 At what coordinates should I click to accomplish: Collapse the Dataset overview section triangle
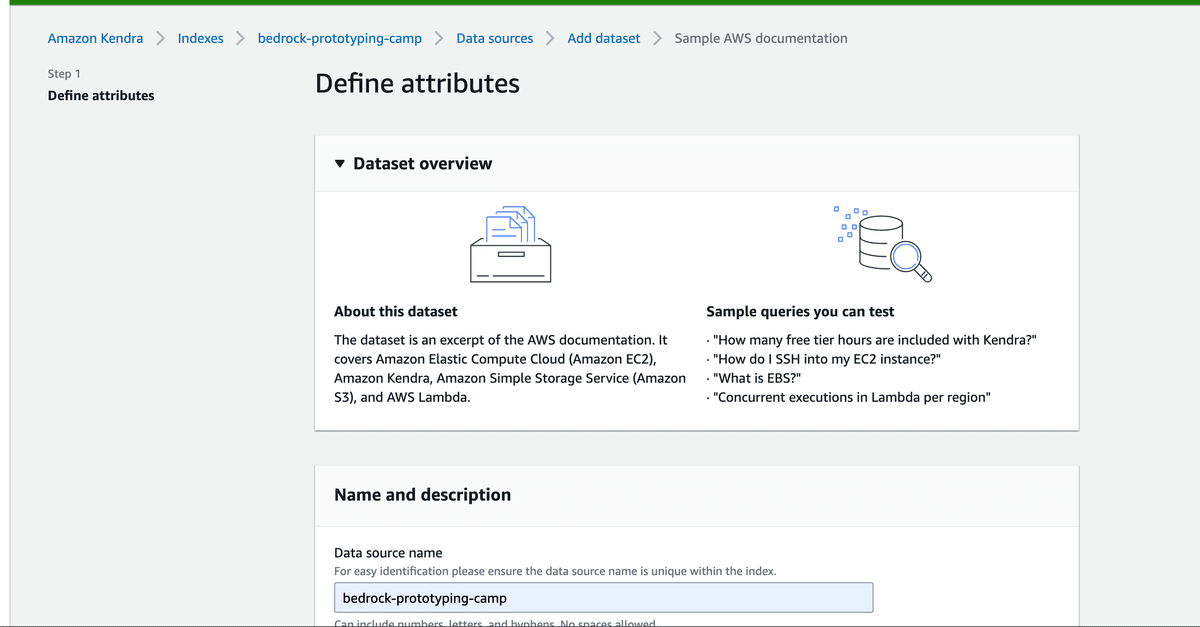[x=341, y=164]
